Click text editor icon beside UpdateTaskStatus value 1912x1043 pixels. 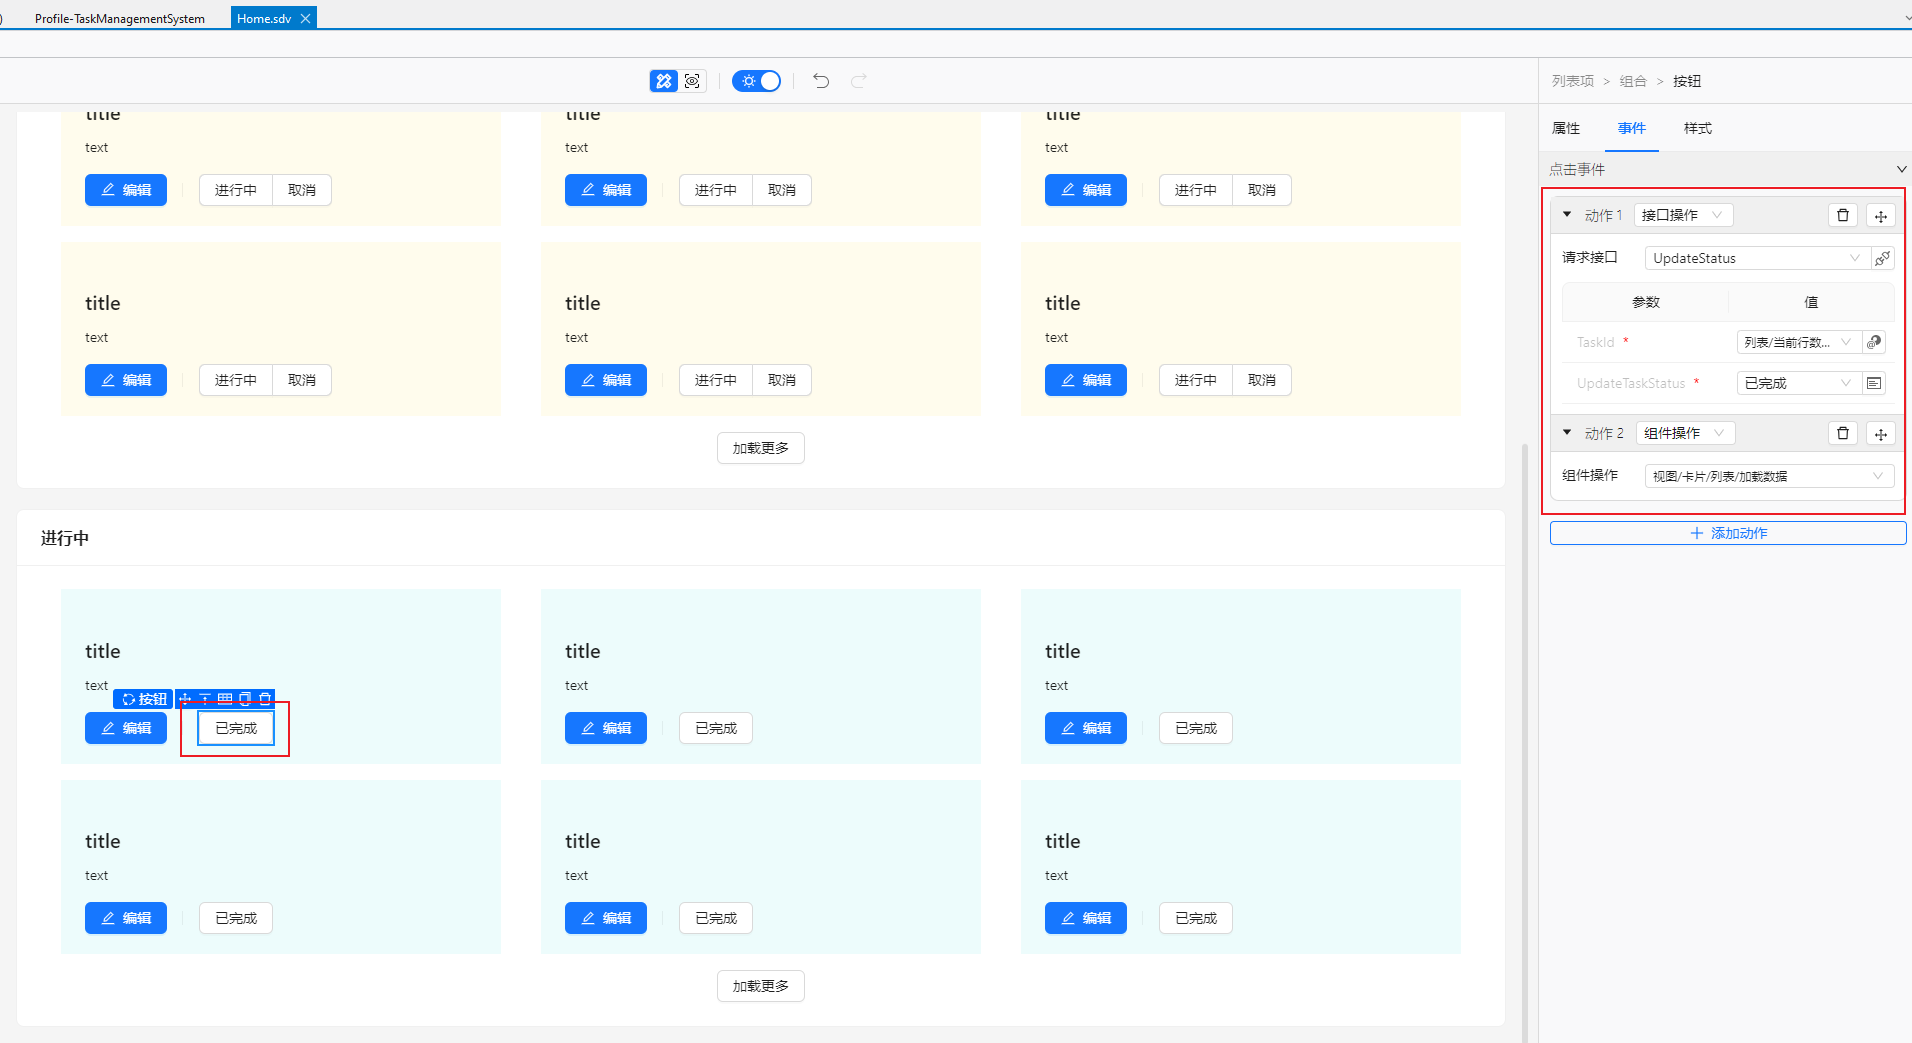point(1874,383)
